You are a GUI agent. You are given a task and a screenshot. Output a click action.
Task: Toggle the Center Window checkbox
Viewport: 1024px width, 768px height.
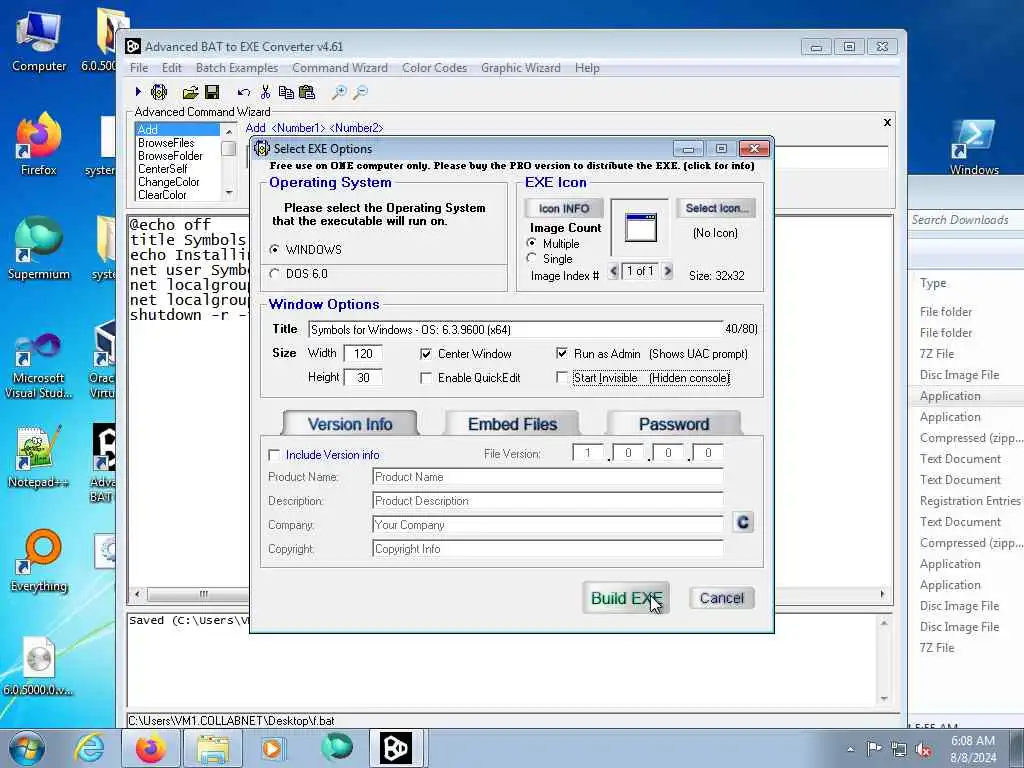[426, 353]
